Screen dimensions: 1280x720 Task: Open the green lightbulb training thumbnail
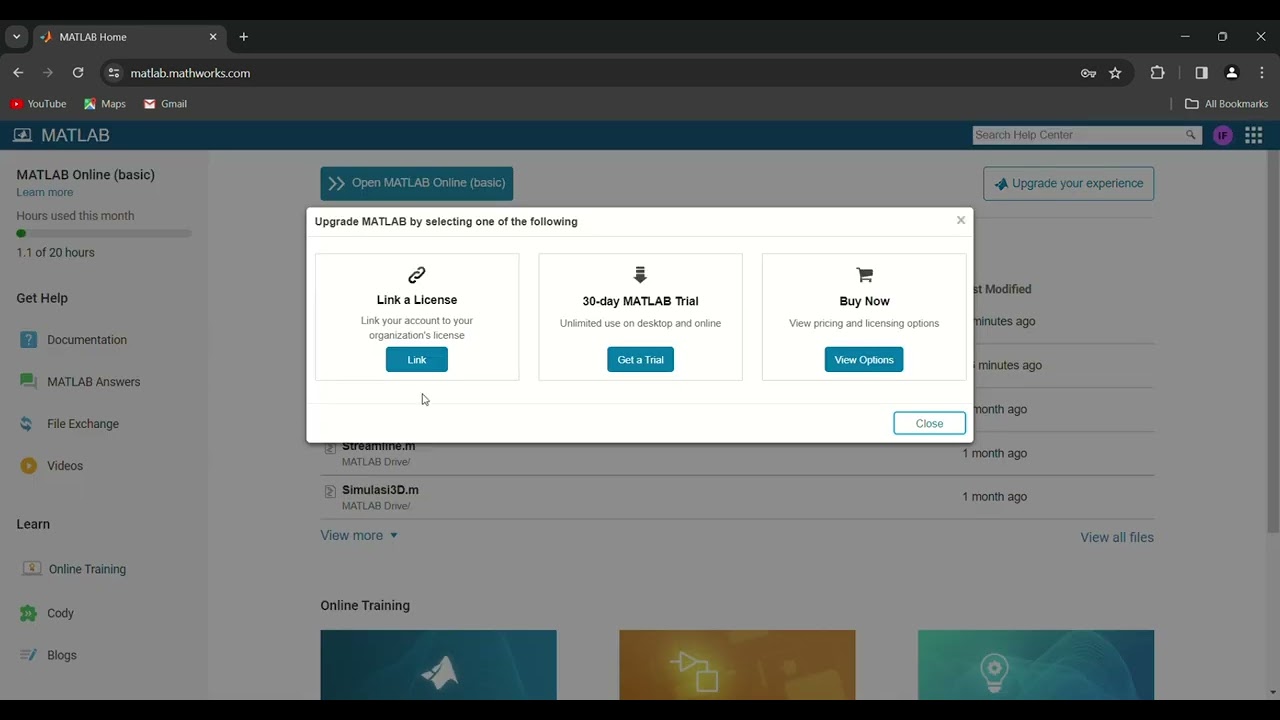[1036, 665]
